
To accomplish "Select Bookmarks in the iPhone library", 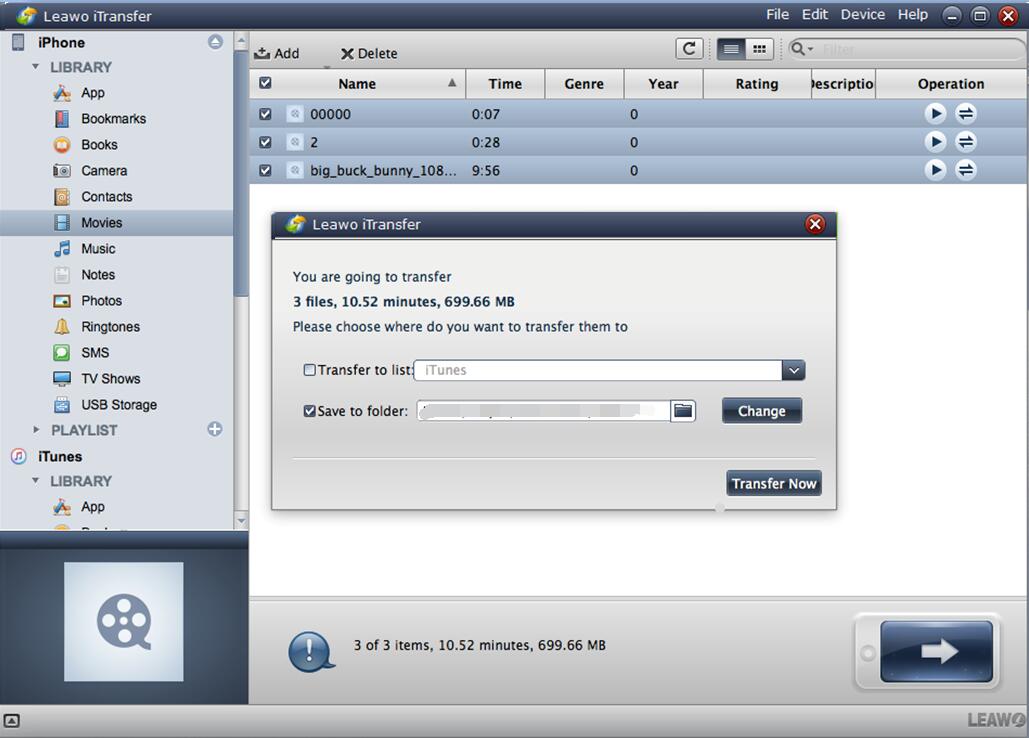I will (114, 119).
